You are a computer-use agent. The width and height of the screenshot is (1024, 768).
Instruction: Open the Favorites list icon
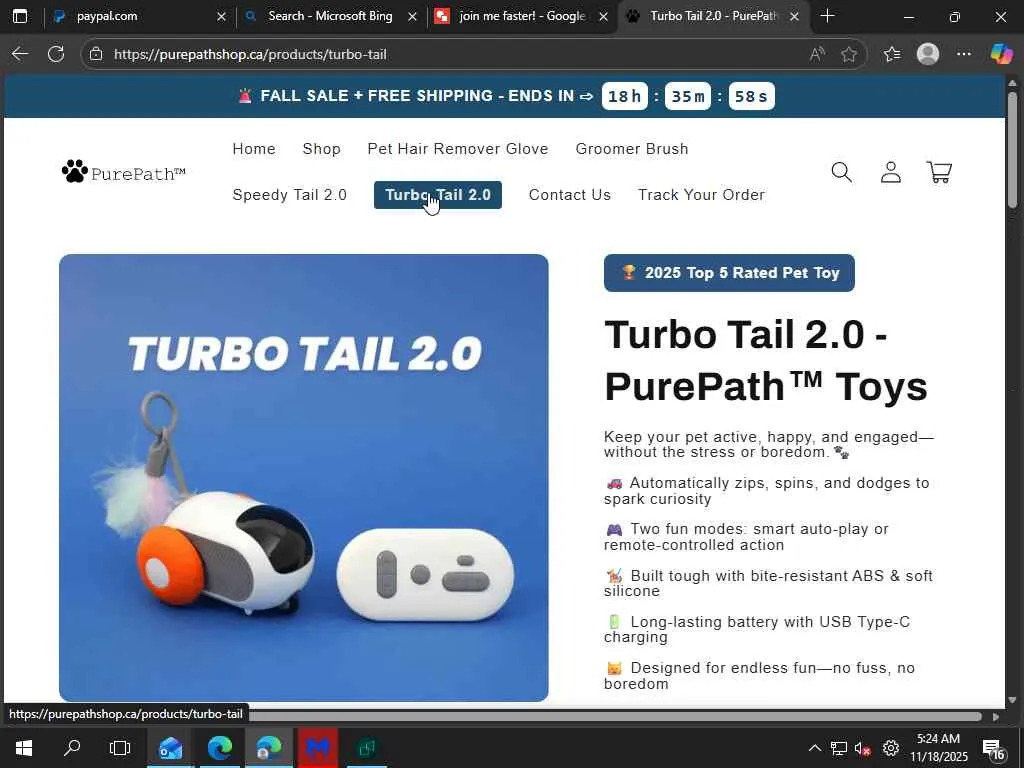click(x=891, y=54)
